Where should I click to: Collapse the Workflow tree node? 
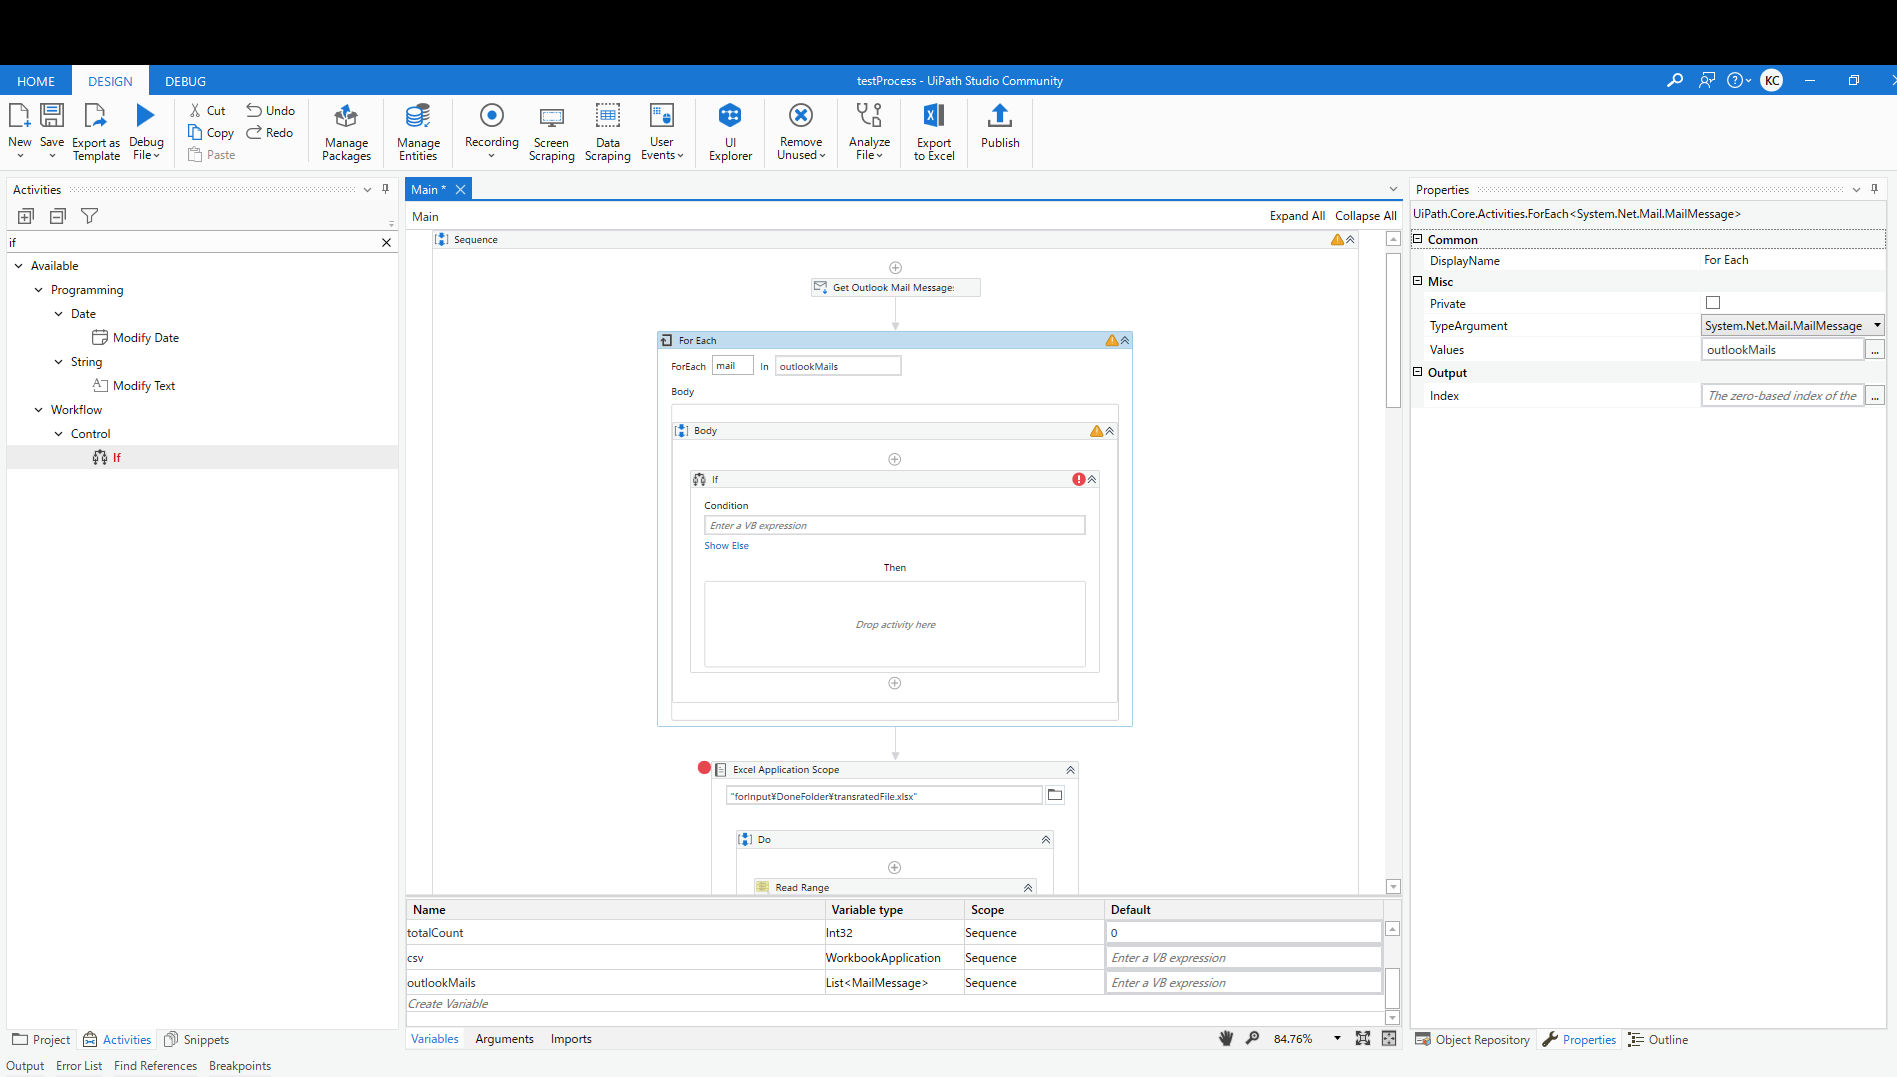click(x=39, y=410)
